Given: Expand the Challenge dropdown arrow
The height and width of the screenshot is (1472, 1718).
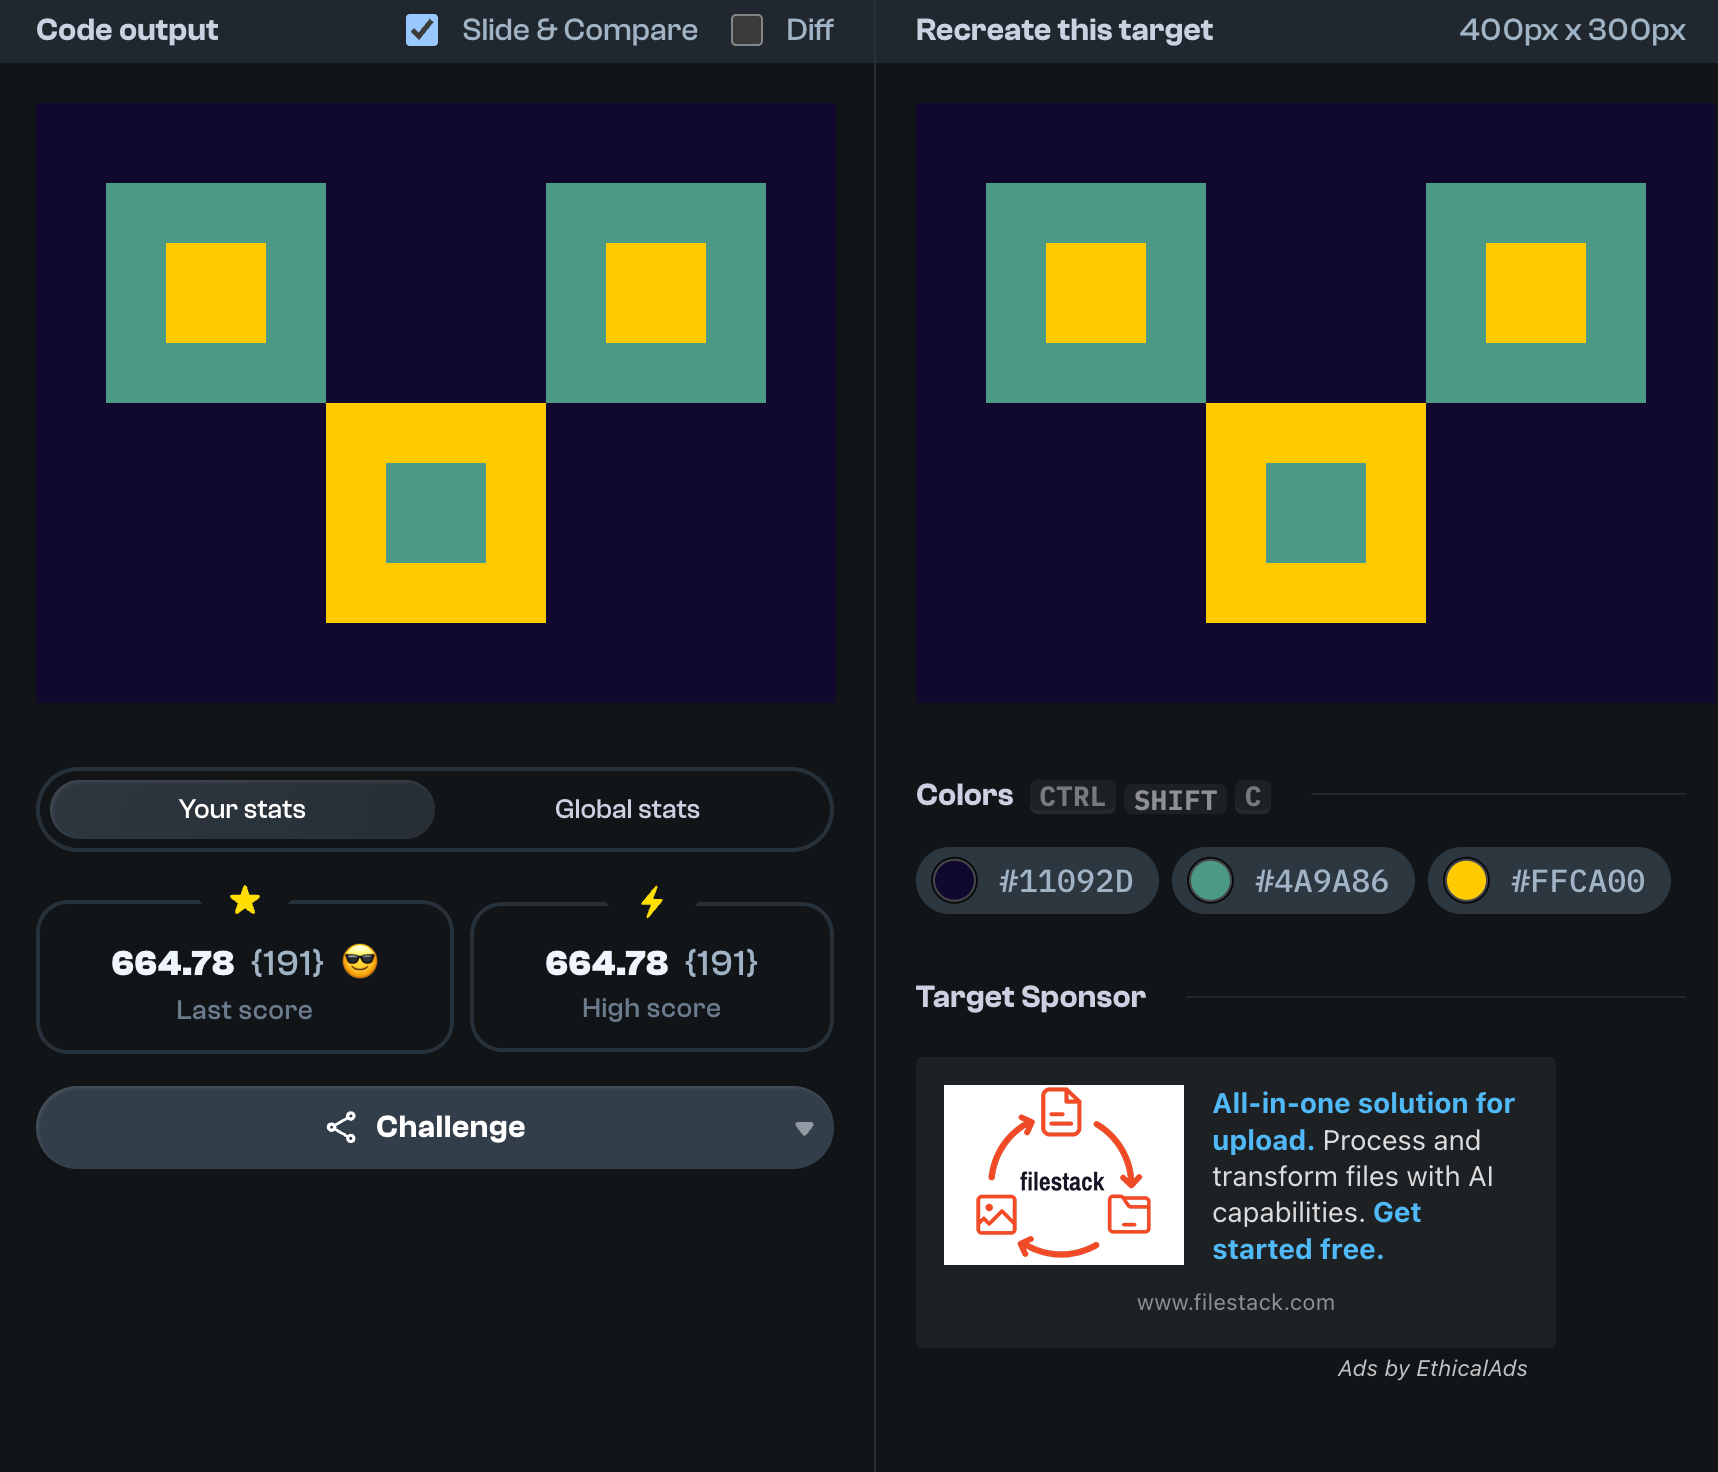Looking at the screenshot, I should coord(803,1128).
